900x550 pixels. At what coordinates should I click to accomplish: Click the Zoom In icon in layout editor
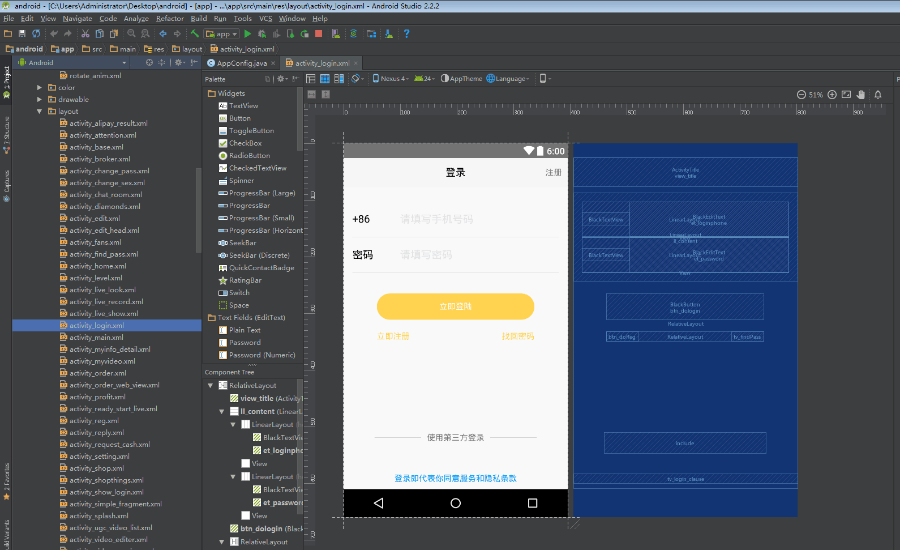[831, 95]
